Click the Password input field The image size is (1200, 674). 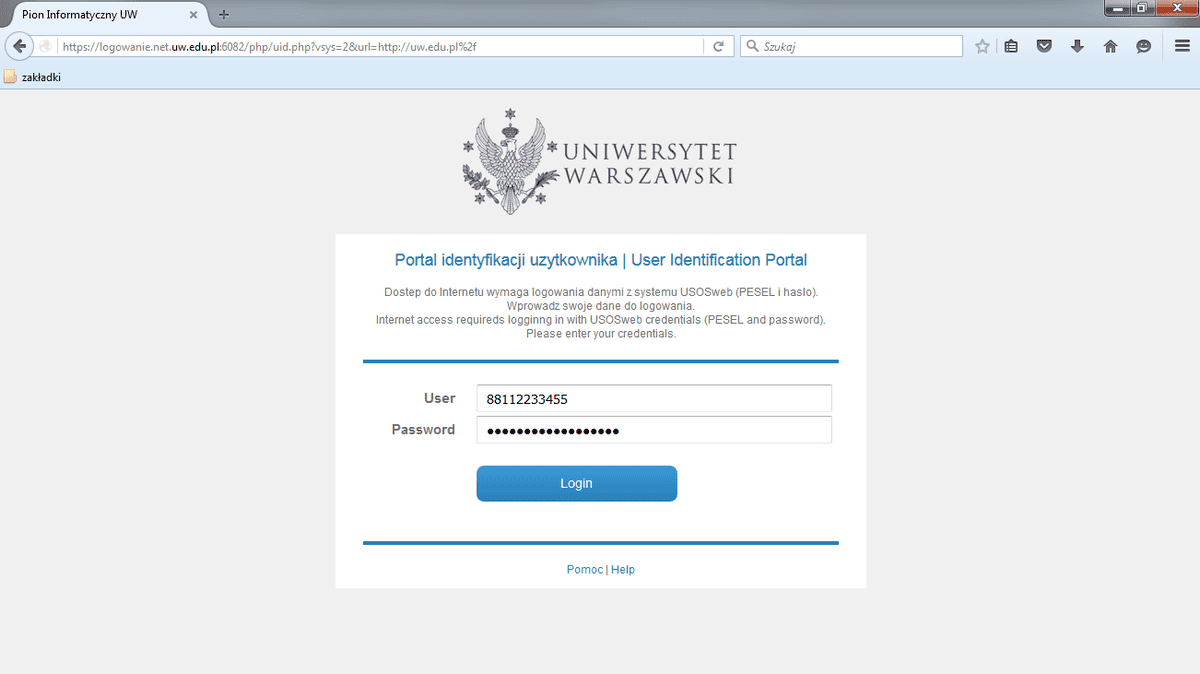pos(654,430)
